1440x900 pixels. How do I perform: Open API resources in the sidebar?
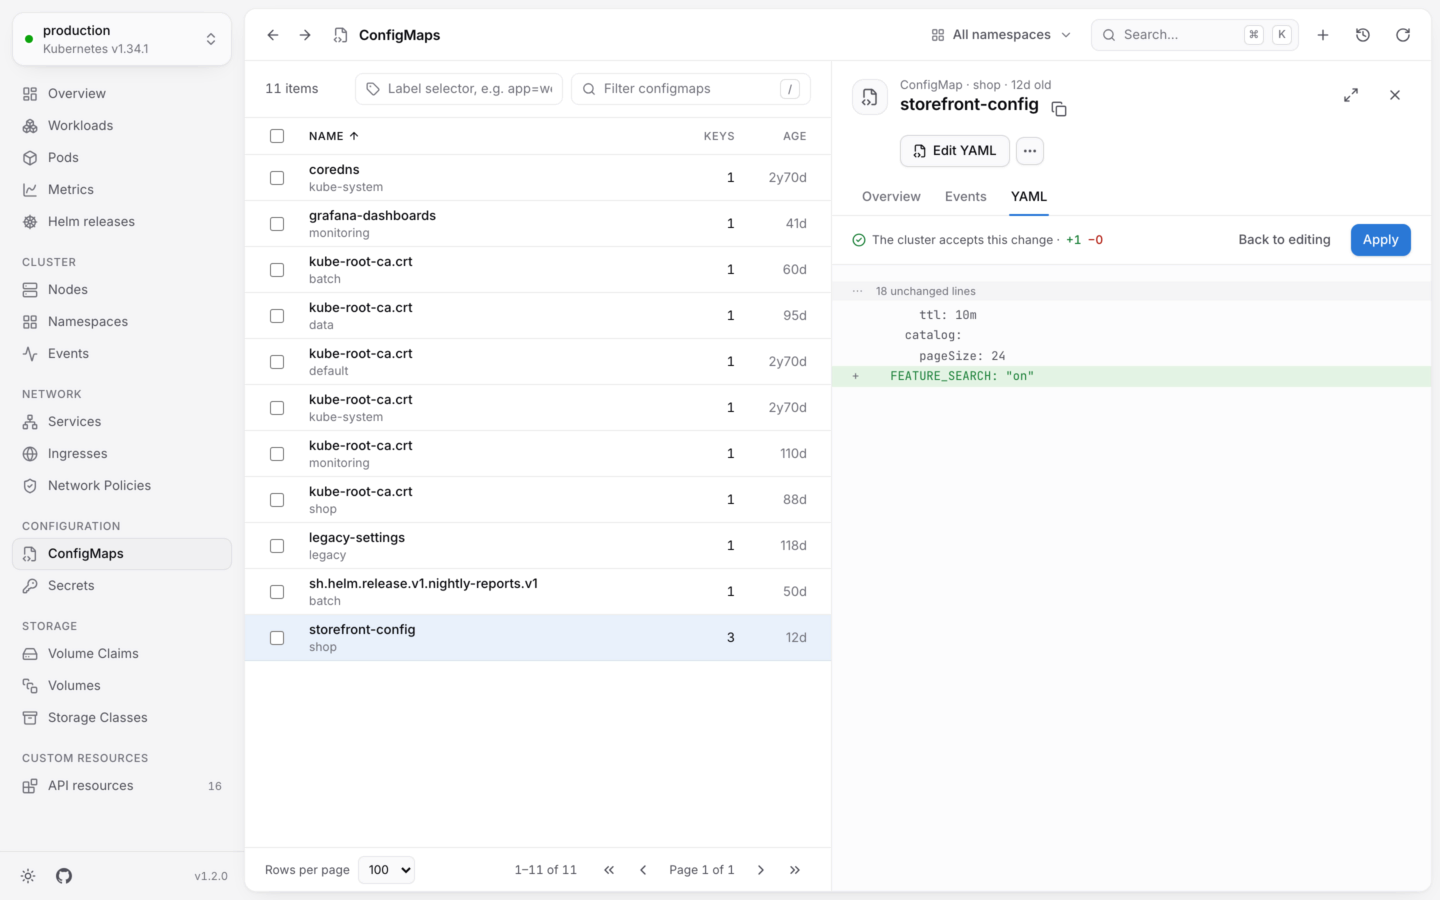[x=122, y=786]
